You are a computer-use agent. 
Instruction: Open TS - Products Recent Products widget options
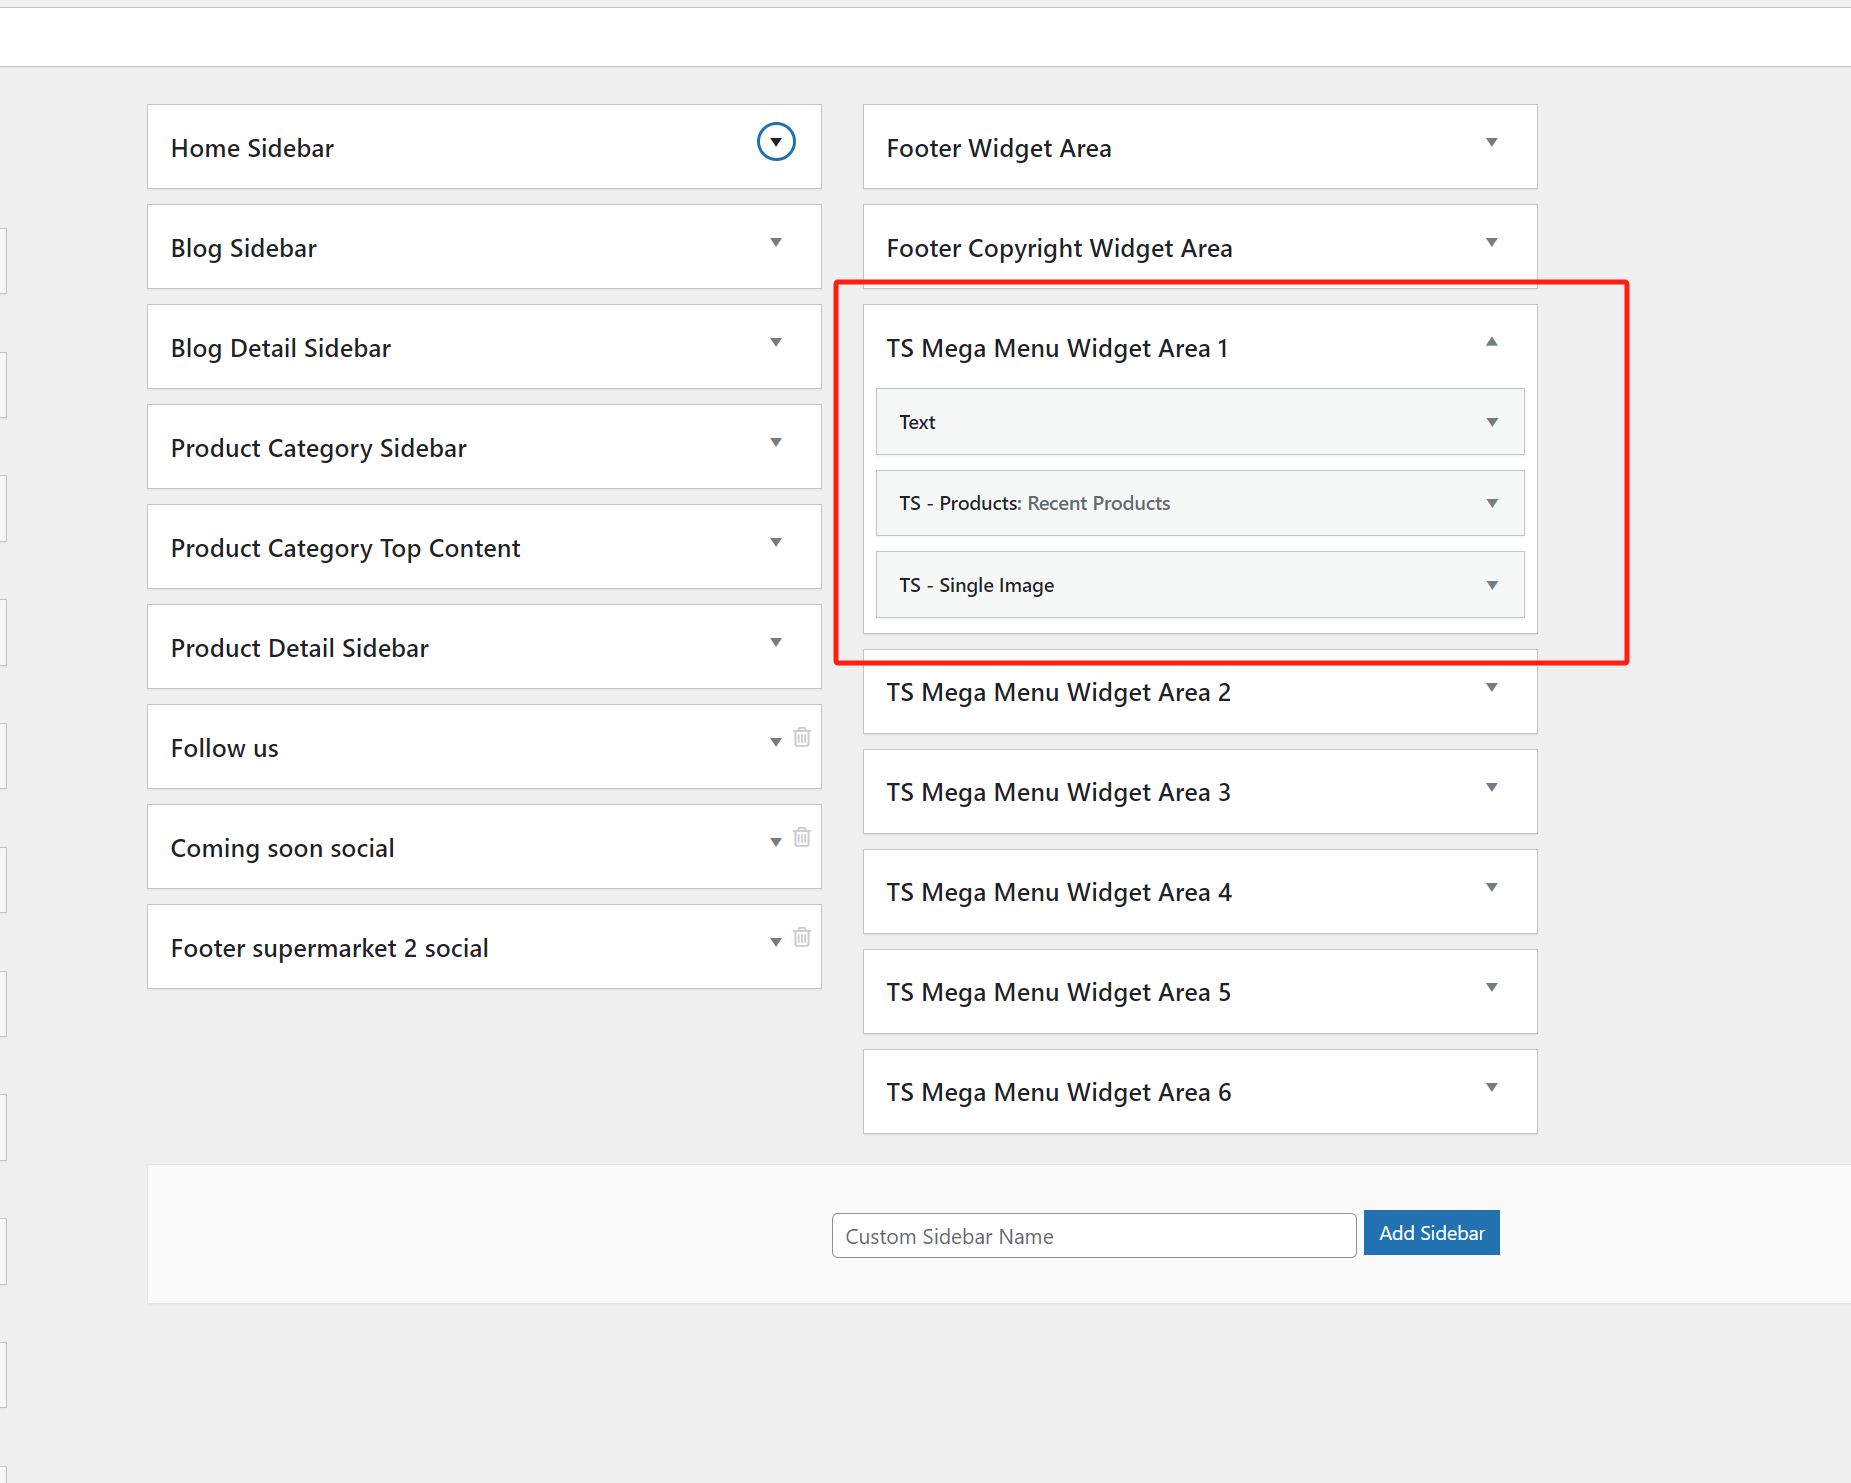[1491, 503]
